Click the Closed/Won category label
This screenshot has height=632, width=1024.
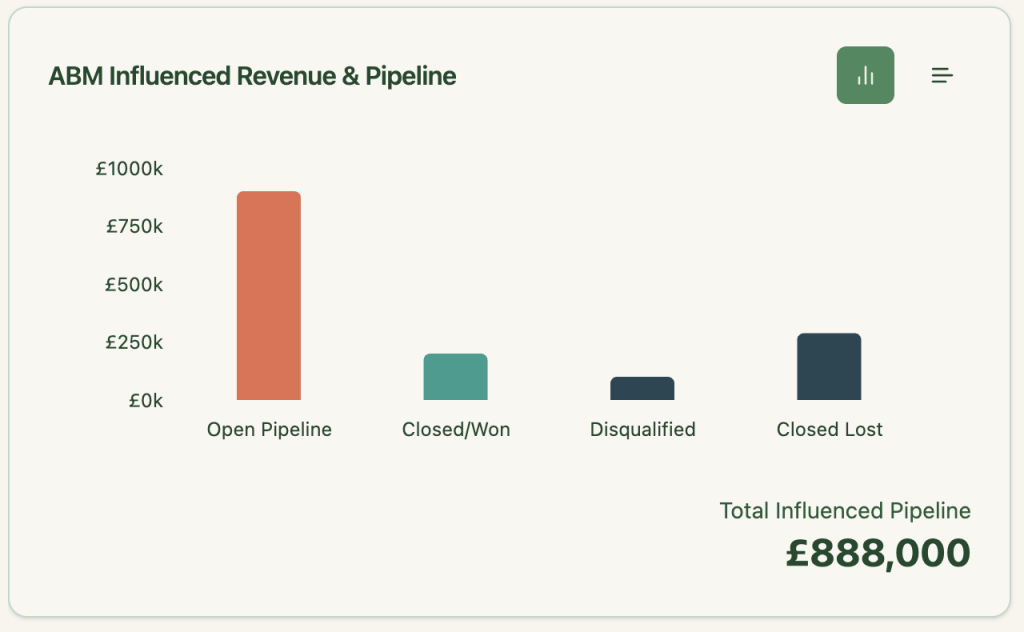(456, 429)
